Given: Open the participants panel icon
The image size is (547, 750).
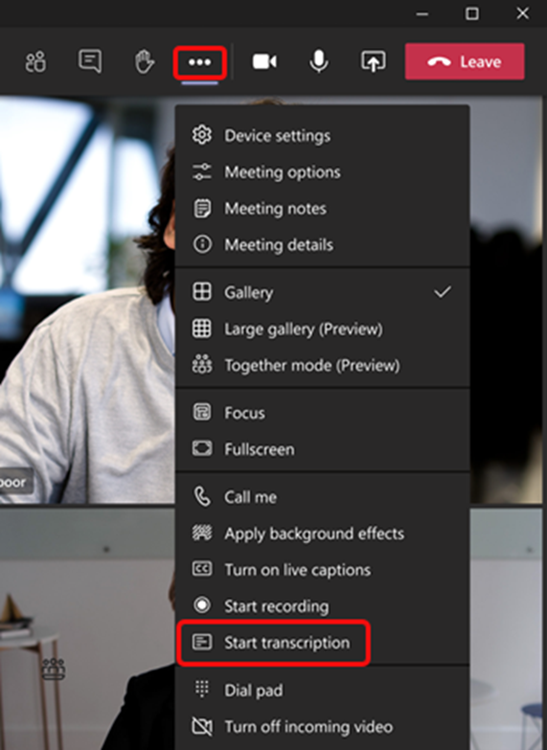Looking at the screenshot, I should coord(36,62).
